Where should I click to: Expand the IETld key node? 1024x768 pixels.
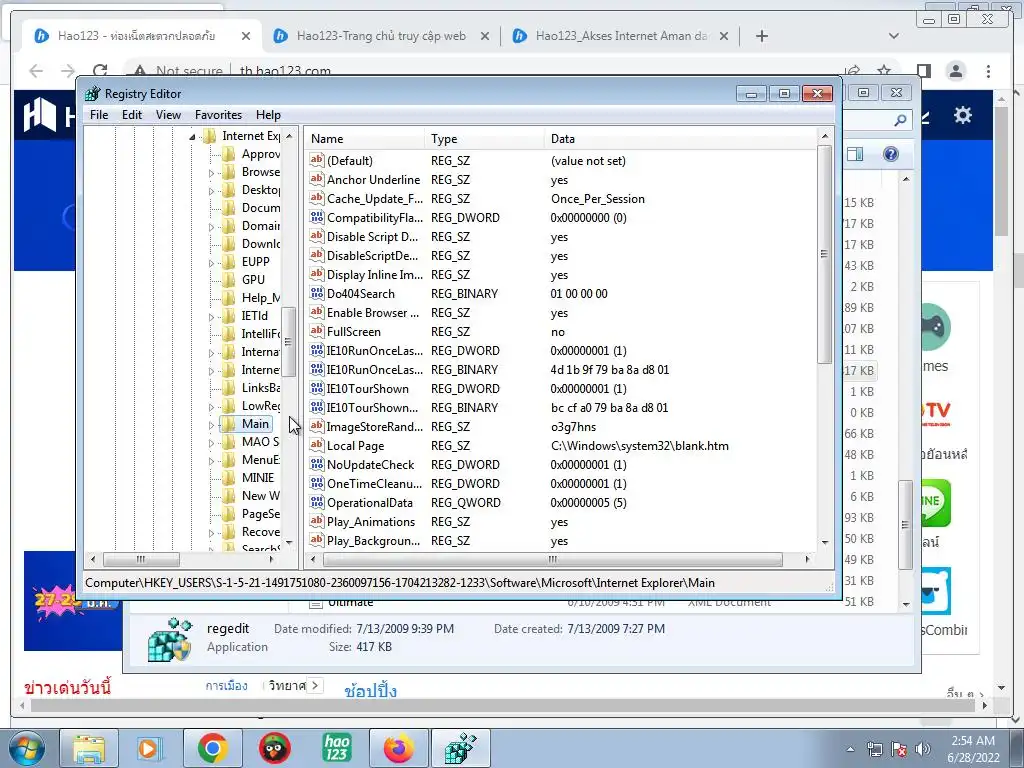[x=211, y=317]
